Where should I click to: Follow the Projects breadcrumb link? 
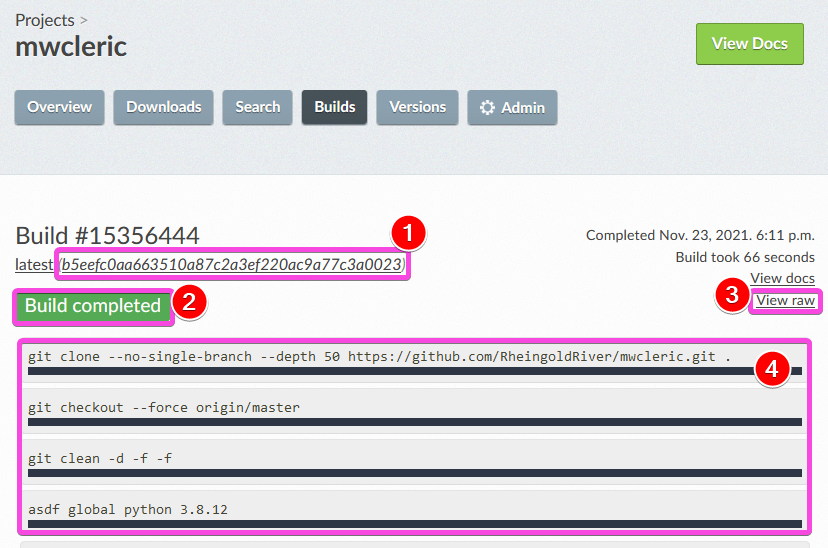click(x=45, y=20)
